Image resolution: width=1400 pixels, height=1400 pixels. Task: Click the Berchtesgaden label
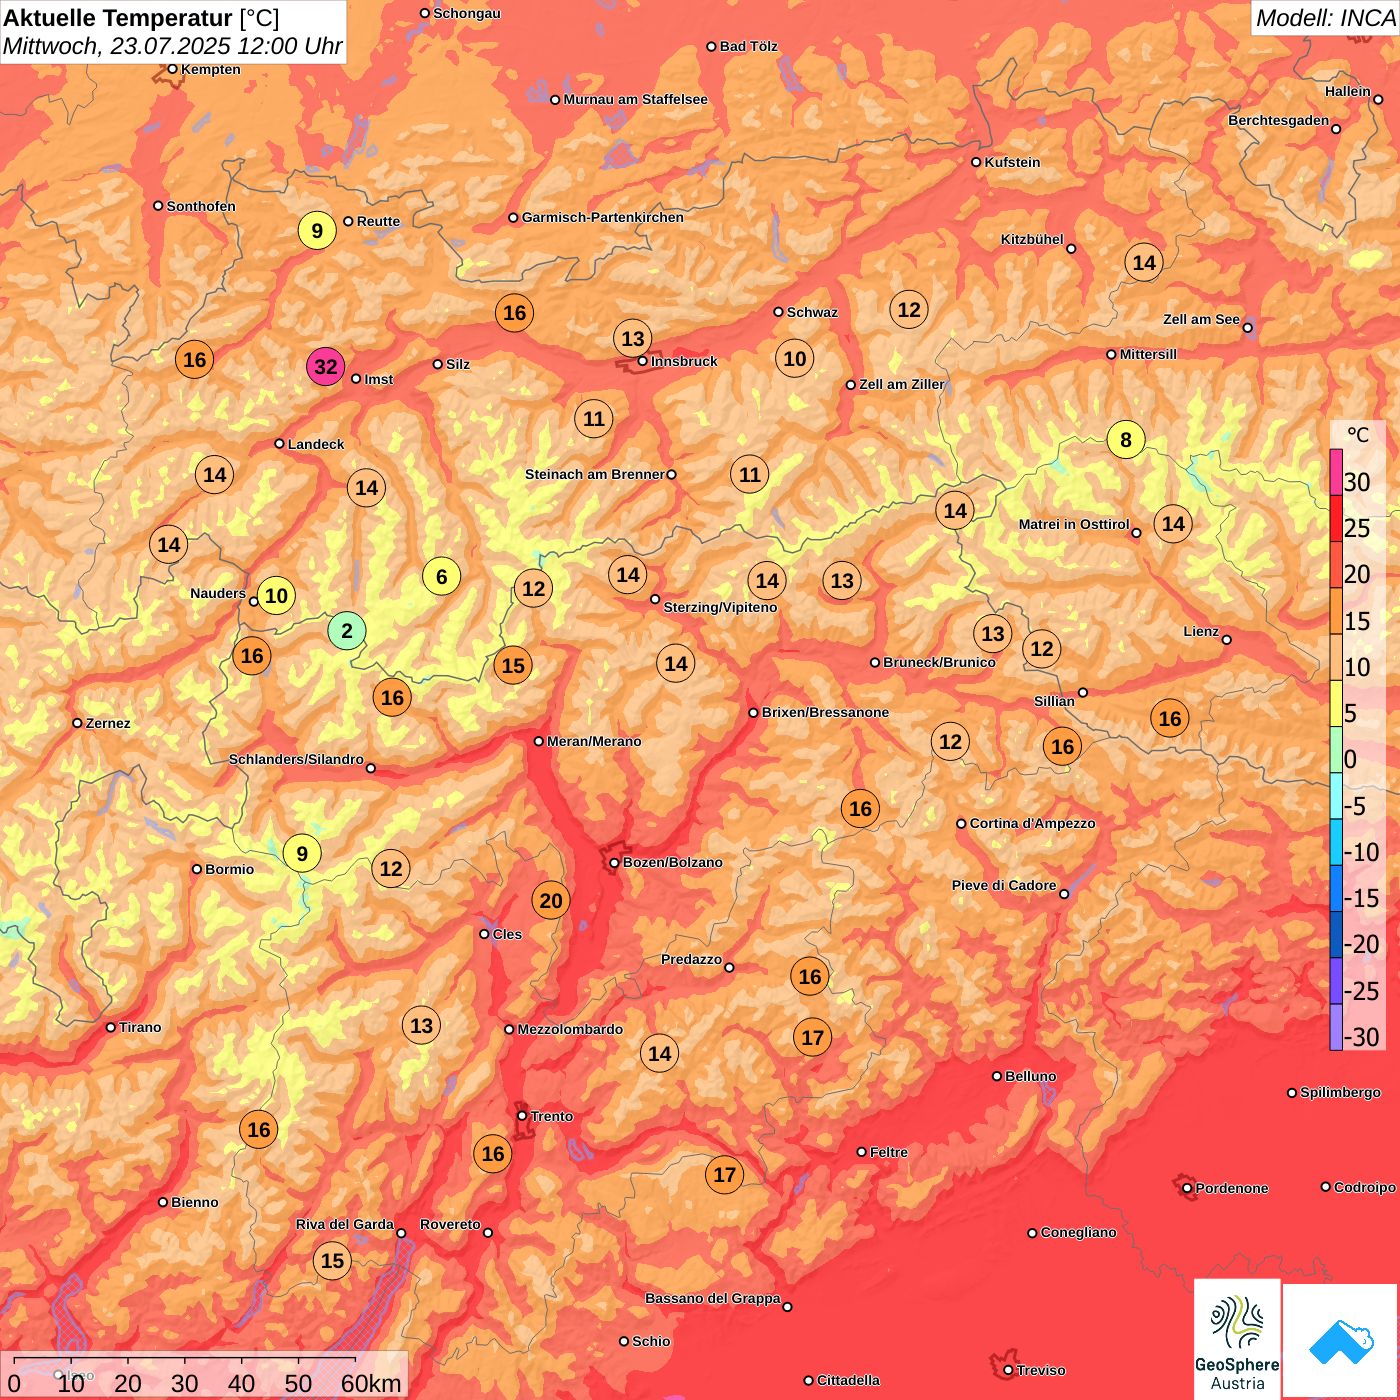pos(1279,120)
